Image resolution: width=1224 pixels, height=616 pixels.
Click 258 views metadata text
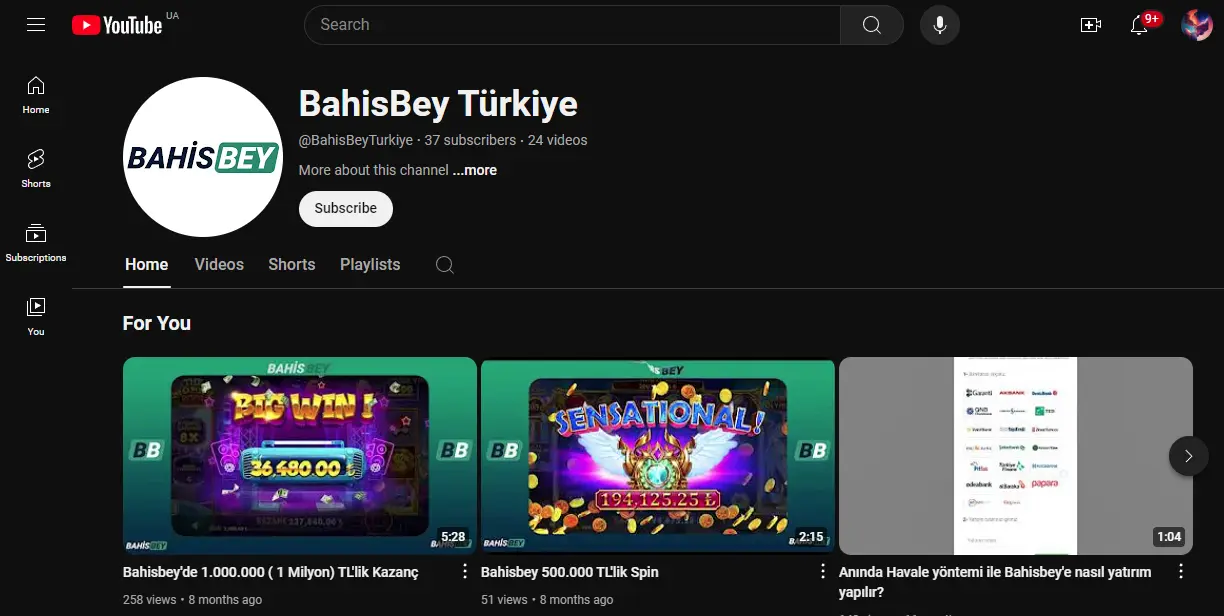(x=150, y=600)
